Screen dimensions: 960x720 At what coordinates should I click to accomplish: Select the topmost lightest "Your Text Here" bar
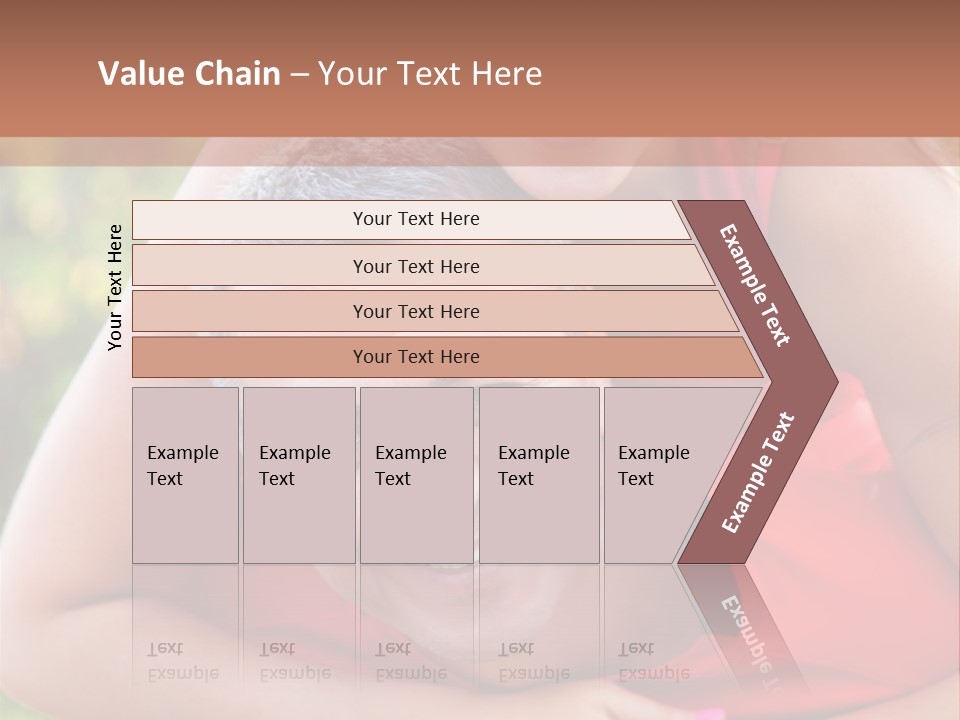tap(415, 219)
